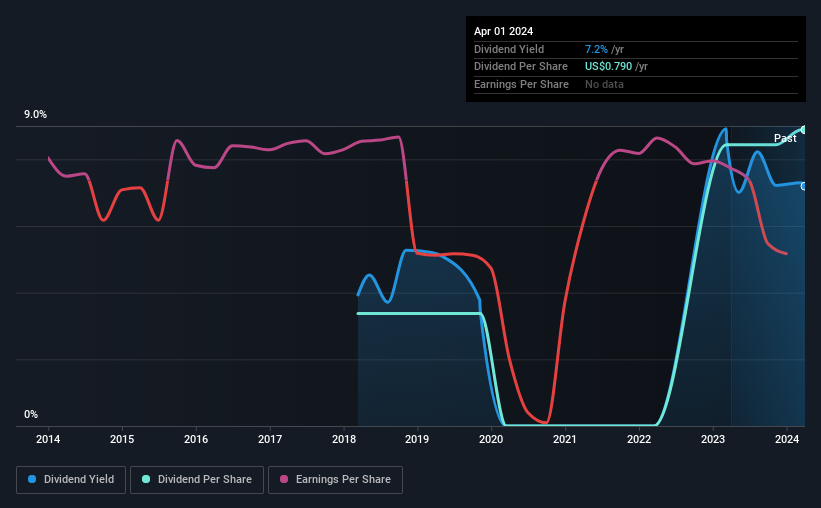This screenshot has height=508, width=821.
Task: Click the teal Dividend Per Share legend dot
Action: coord(146,479)
